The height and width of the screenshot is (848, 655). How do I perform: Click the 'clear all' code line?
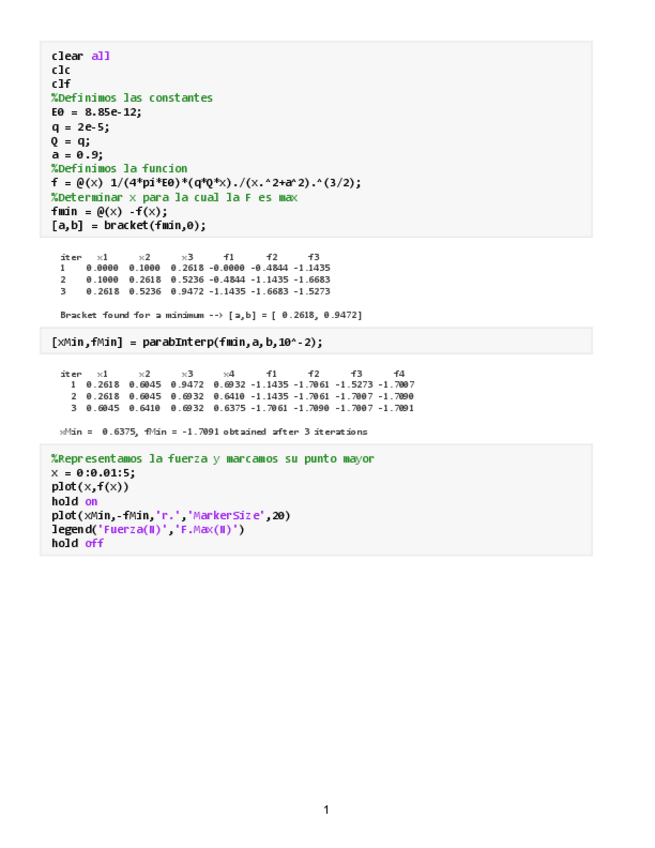[81, 56]
